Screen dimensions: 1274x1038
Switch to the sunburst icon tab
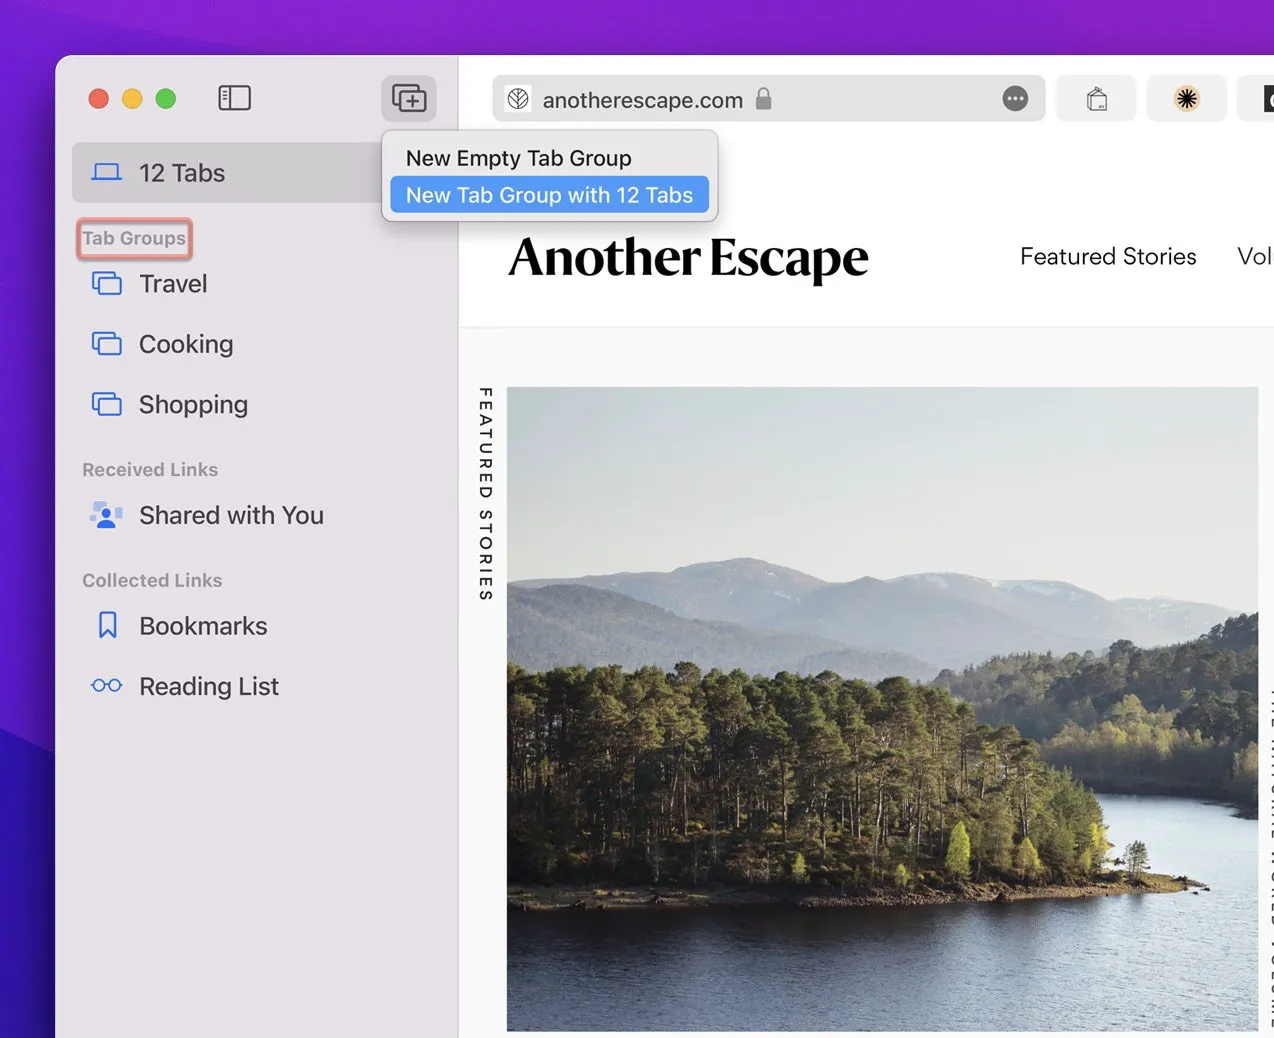[x=1186, y=99]
